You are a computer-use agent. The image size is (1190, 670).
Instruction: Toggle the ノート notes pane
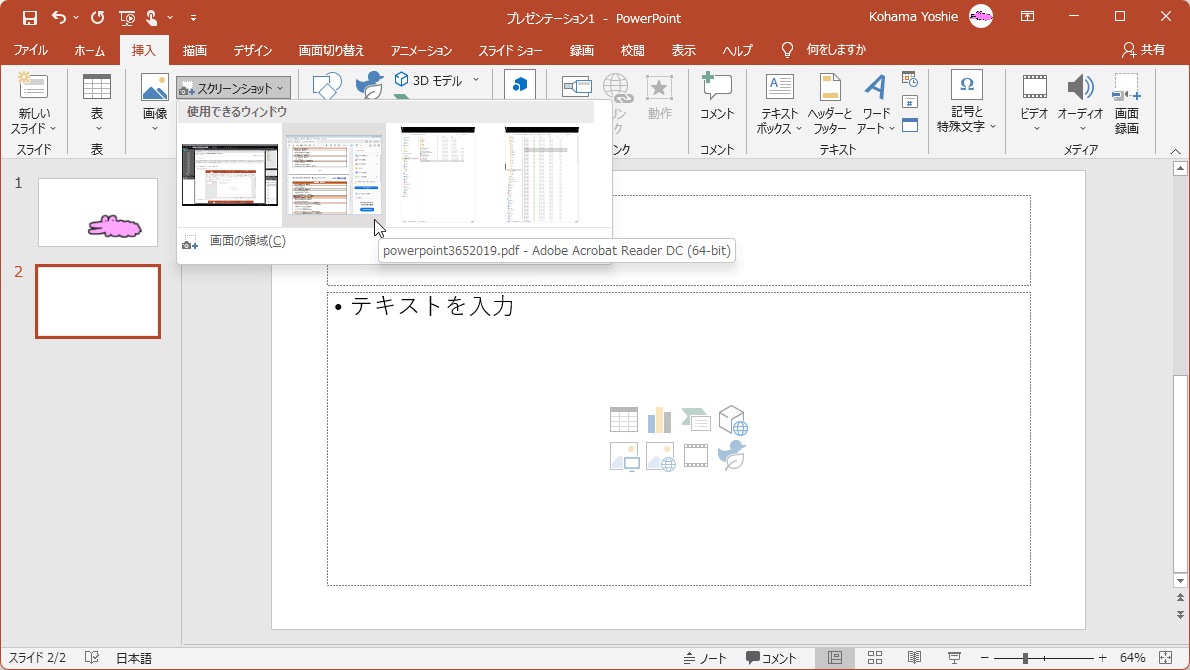(705, 658)
